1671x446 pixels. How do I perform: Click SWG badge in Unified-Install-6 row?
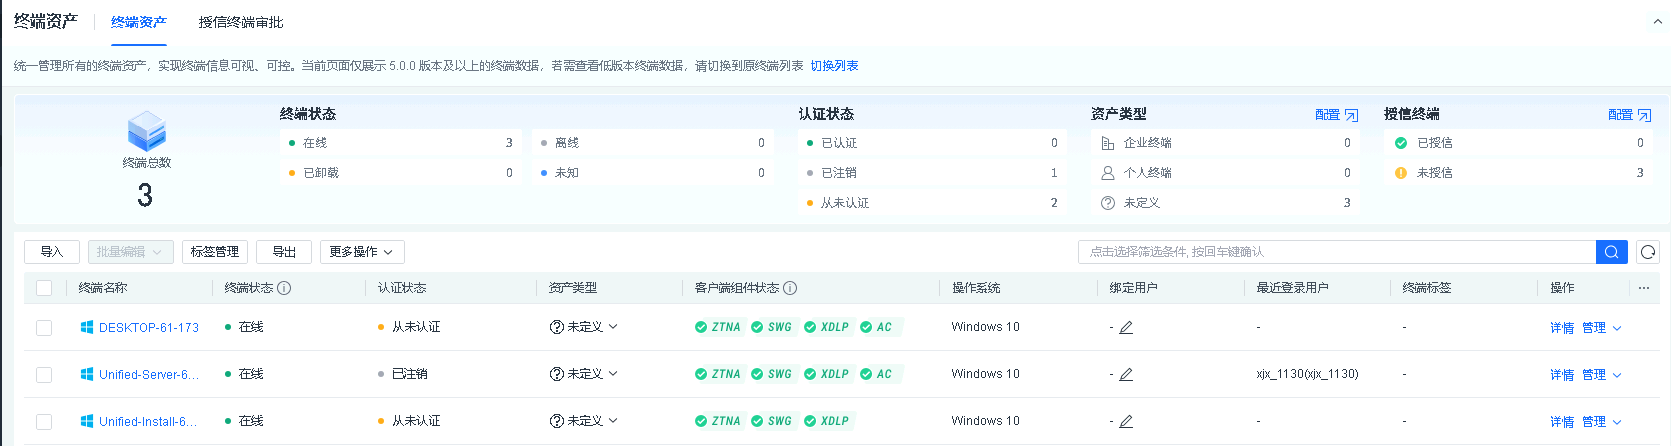772,421
